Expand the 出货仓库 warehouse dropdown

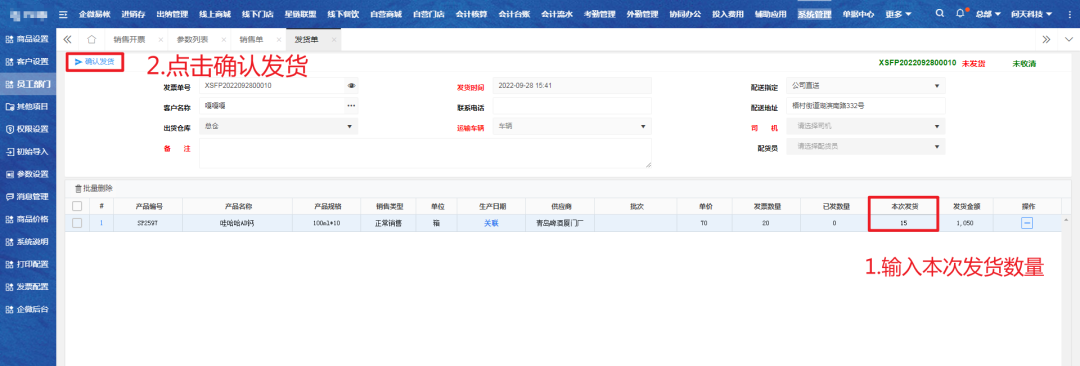(278, 126)
